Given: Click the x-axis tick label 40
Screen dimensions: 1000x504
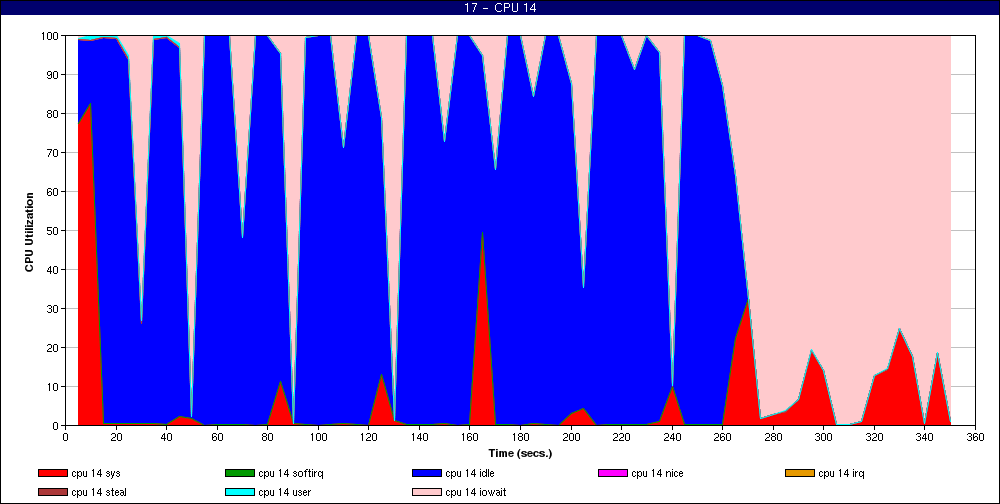Looking at the screenshot, I should pos(166,437).
